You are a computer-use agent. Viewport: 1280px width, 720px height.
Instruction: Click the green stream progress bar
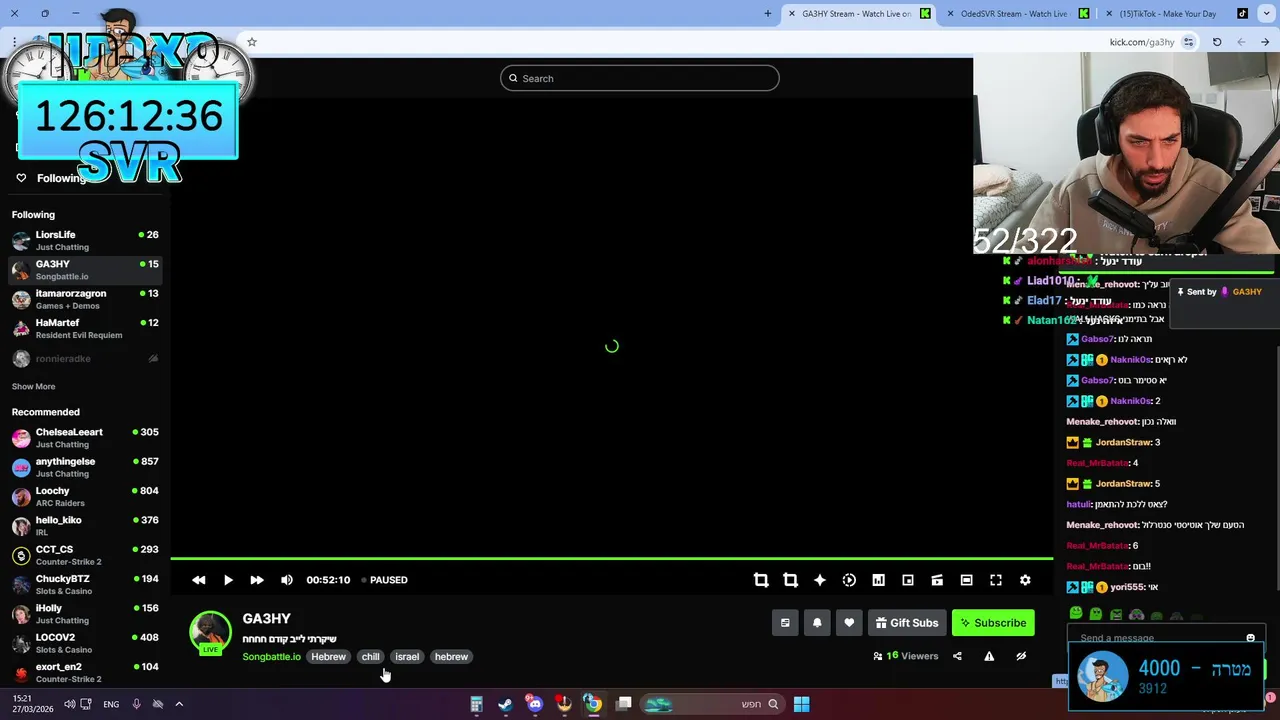[611, 558]
